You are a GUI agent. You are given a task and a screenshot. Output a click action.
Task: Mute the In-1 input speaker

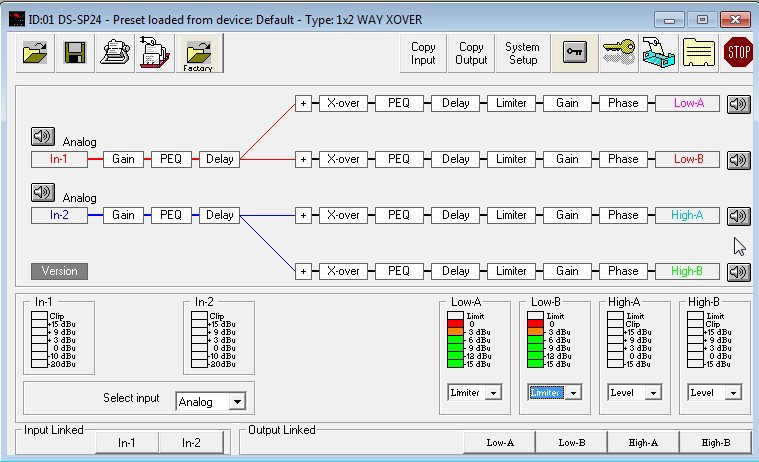(43, 137)
